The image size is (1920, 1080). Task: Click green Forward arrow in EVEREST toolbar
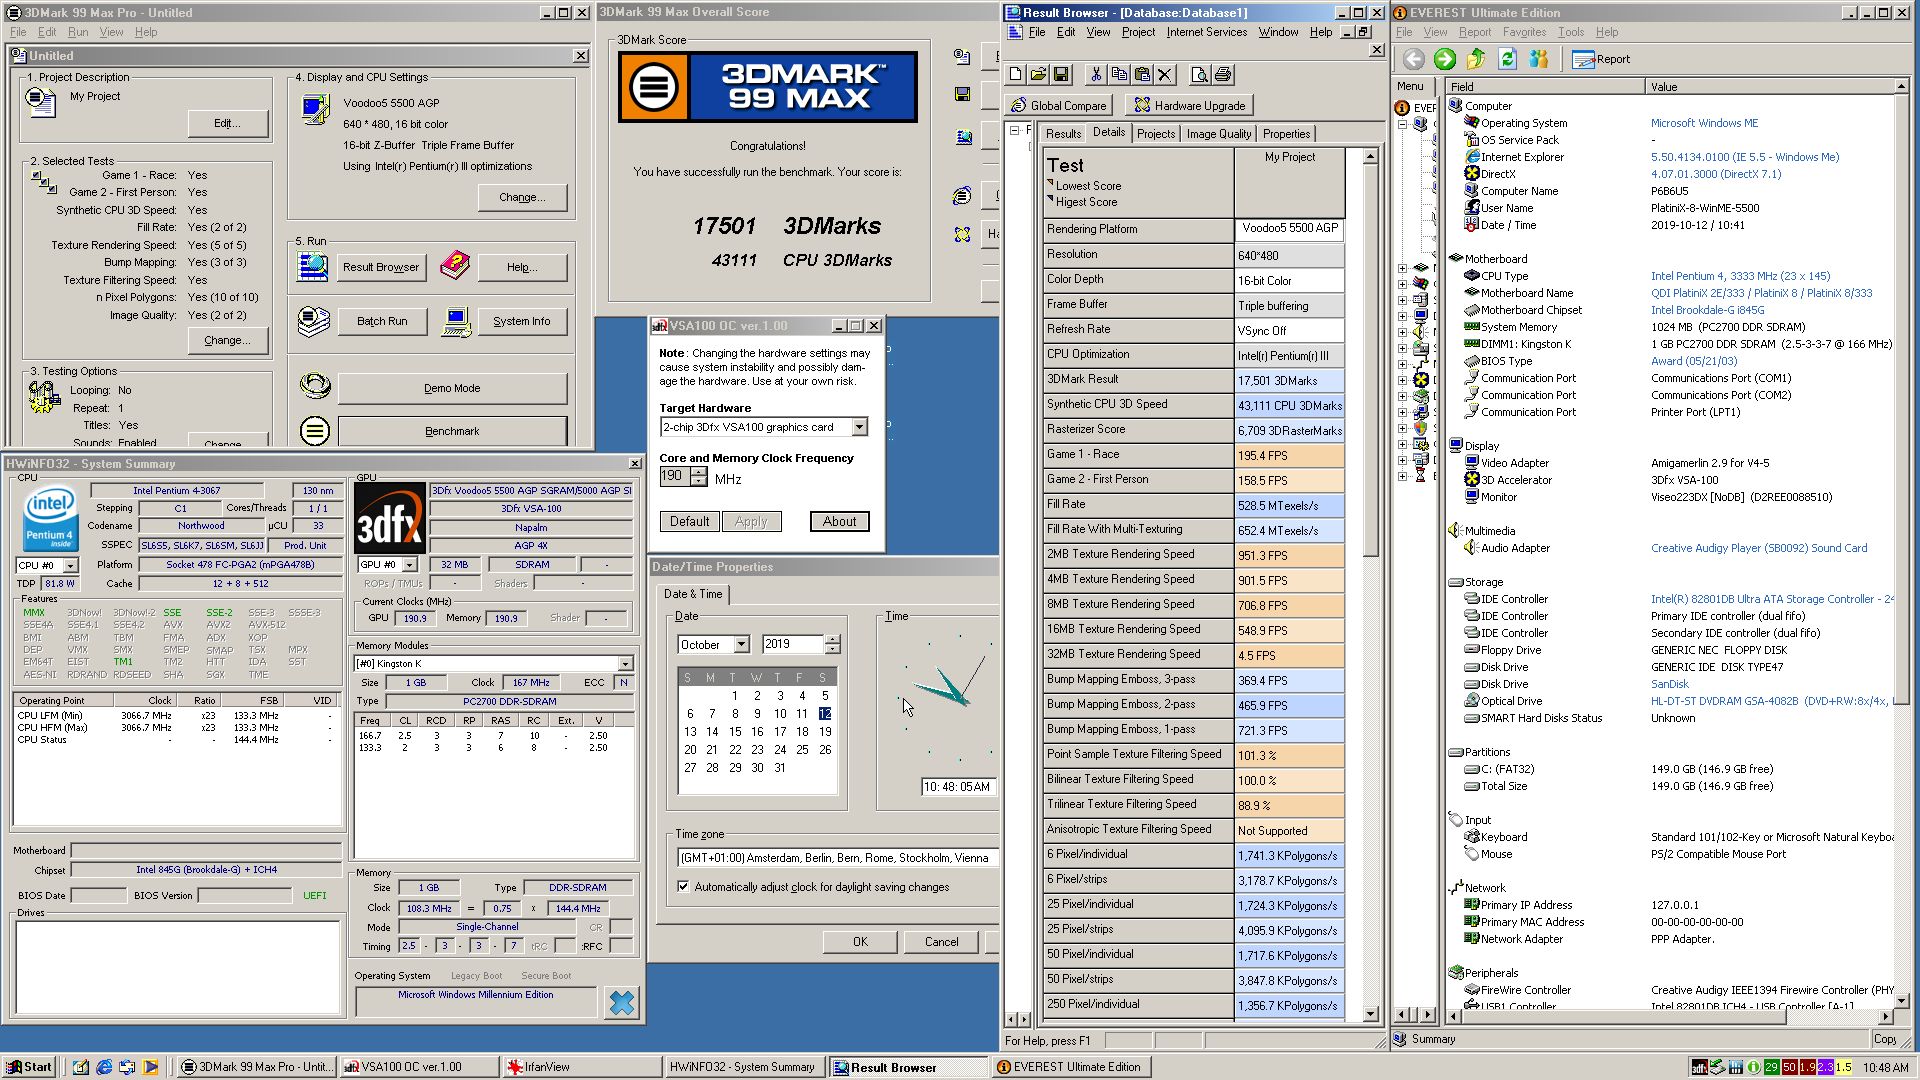coord(1444,59)
